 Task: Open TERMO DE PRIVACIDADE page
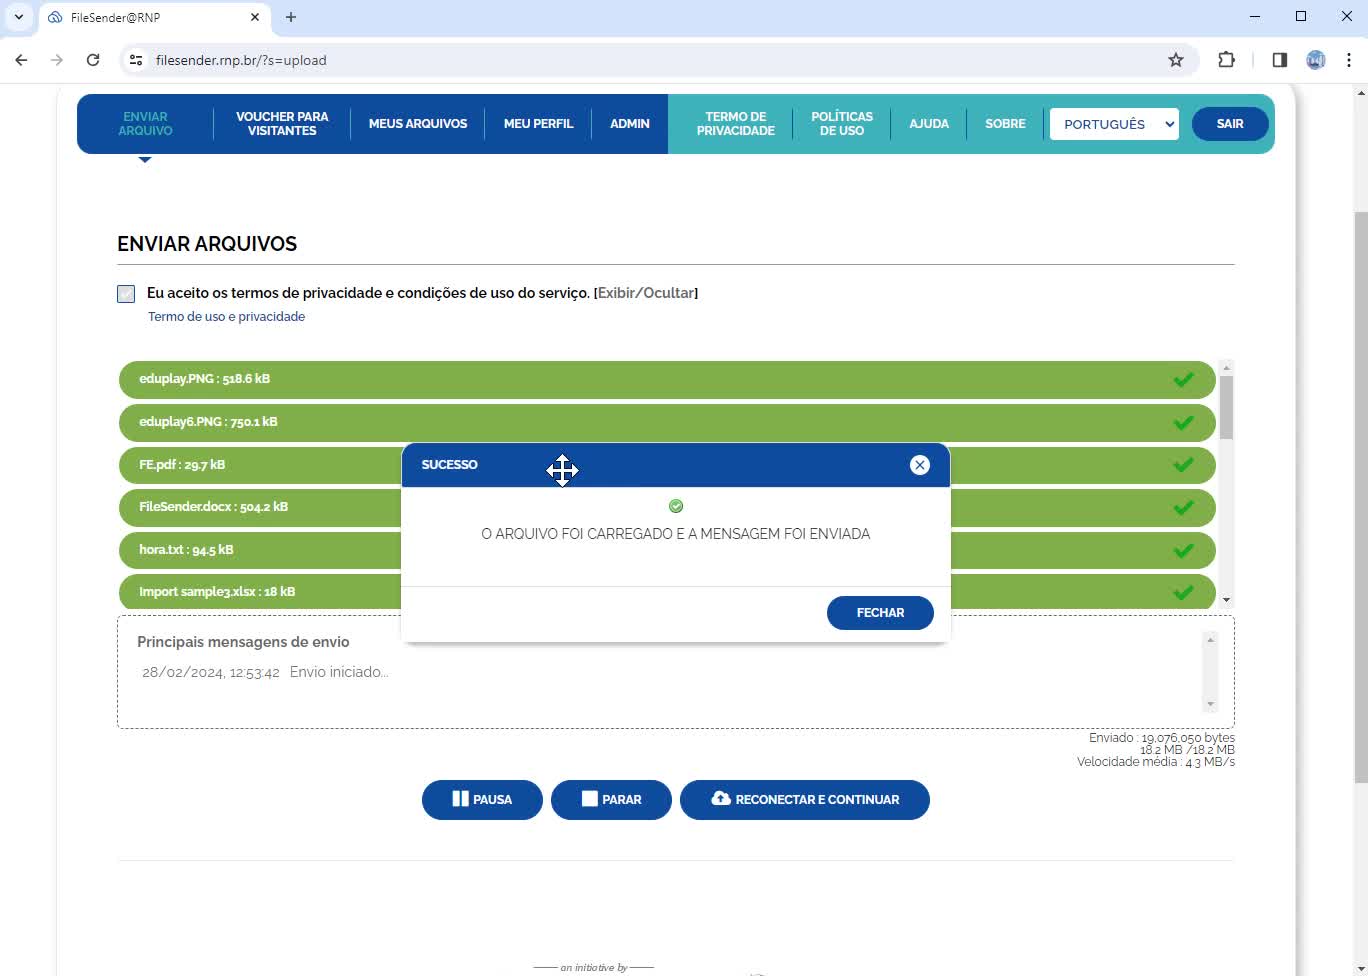tap(736, 124)
